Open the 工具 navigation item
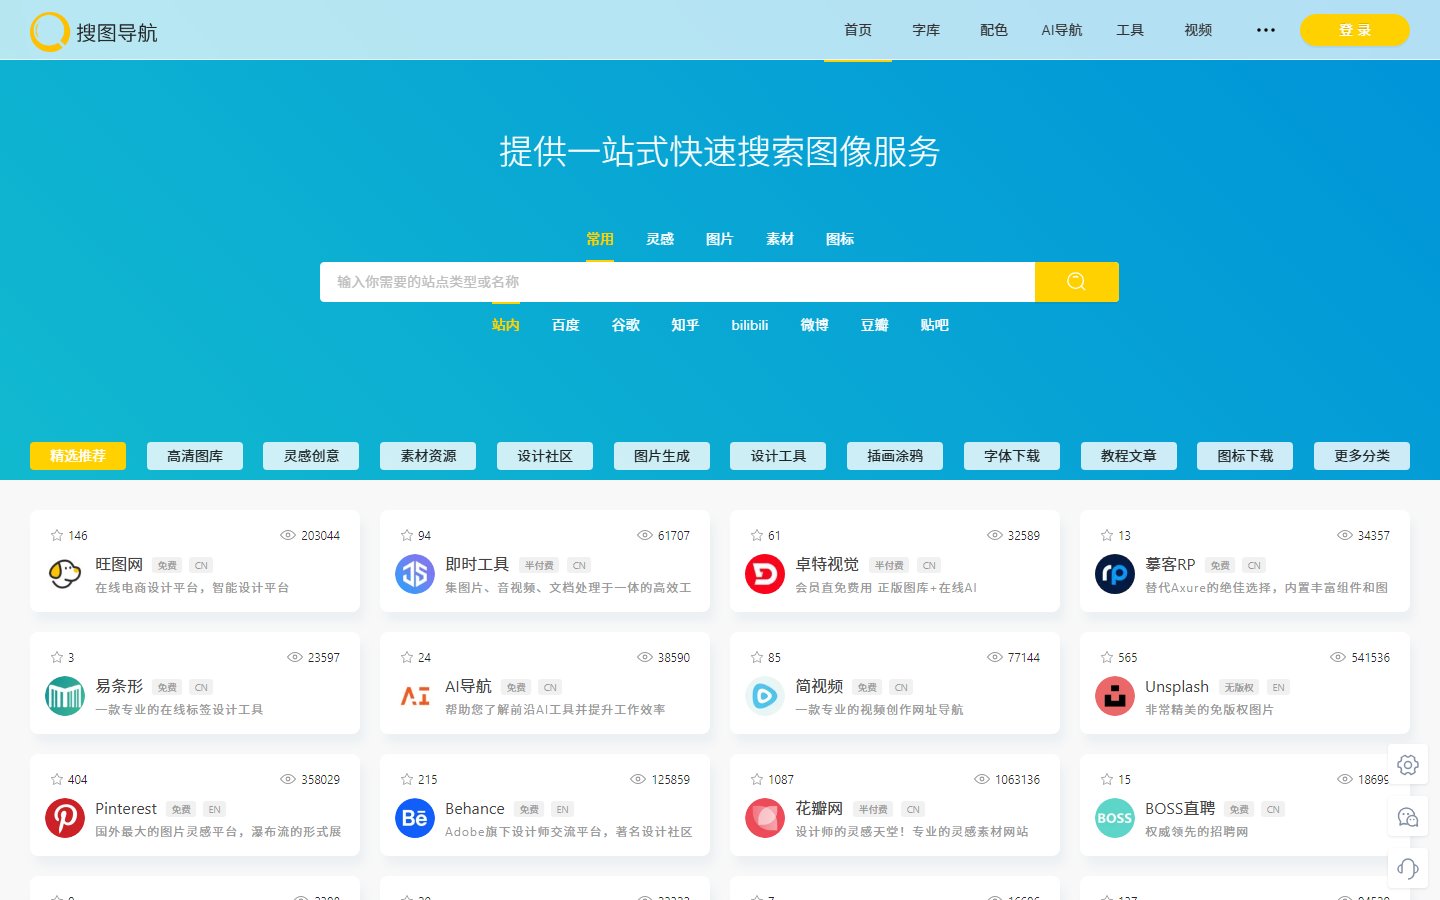This screenshot has height=900, width=1440. tap(1130, 30)
